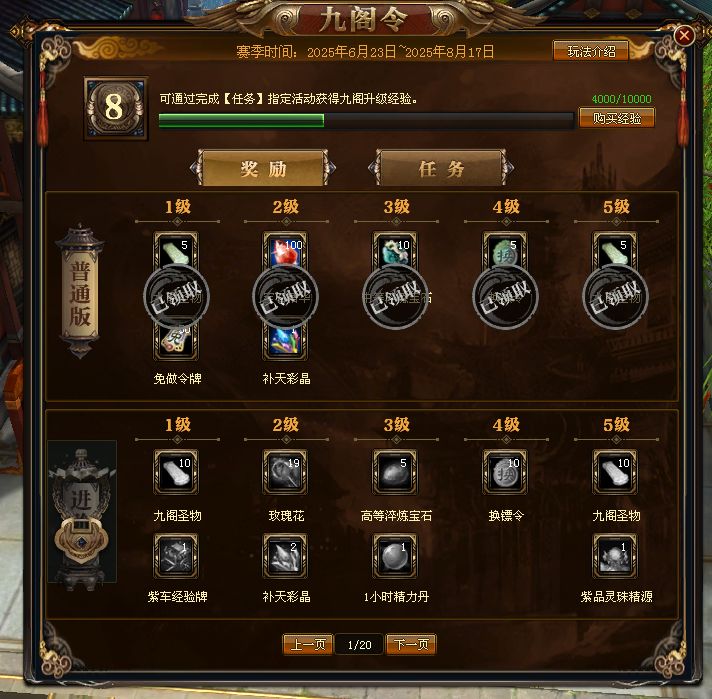Click the 购买经验 button
Screen dimensions: 712x699
[x=617, y=118]
